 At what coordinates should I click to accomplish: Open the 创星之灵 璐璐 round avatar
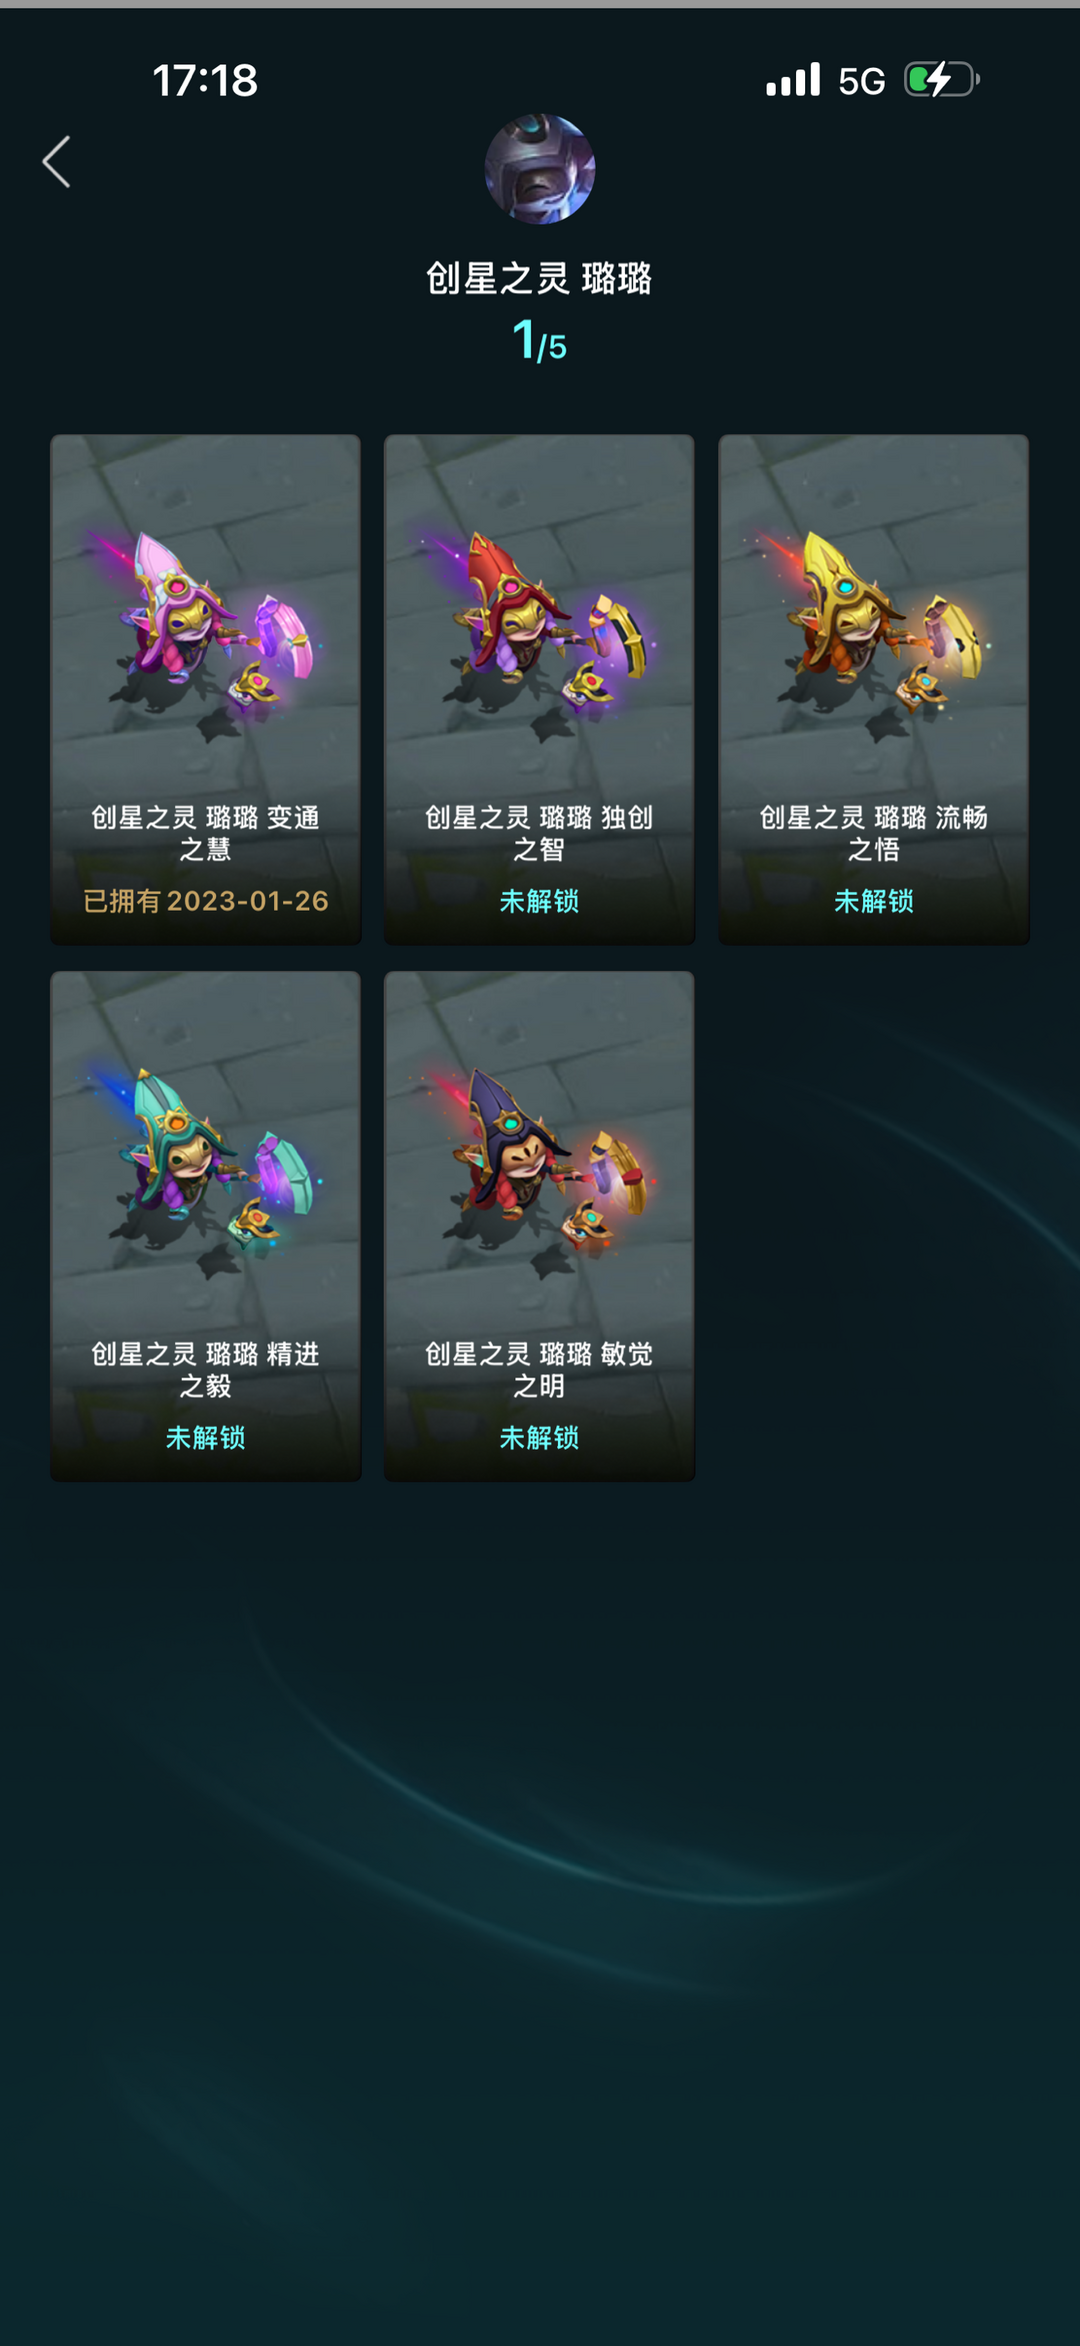coord(540,169)
